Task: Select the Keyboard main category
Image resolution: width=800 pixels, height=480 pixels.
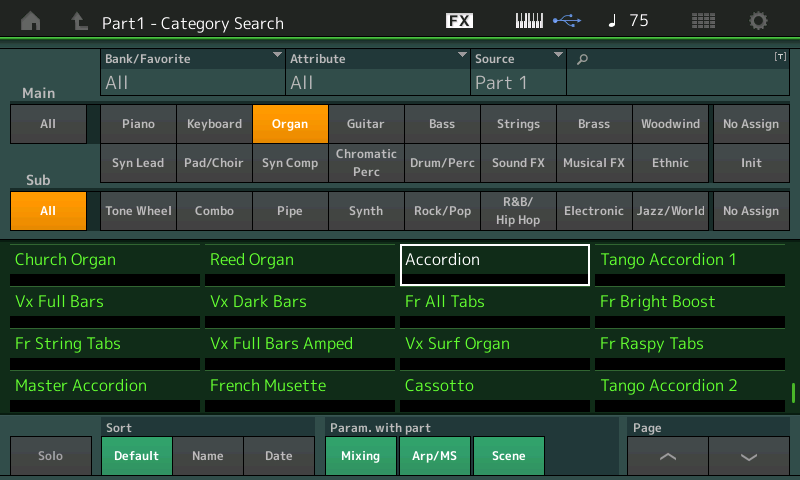Action: [214, 124]
